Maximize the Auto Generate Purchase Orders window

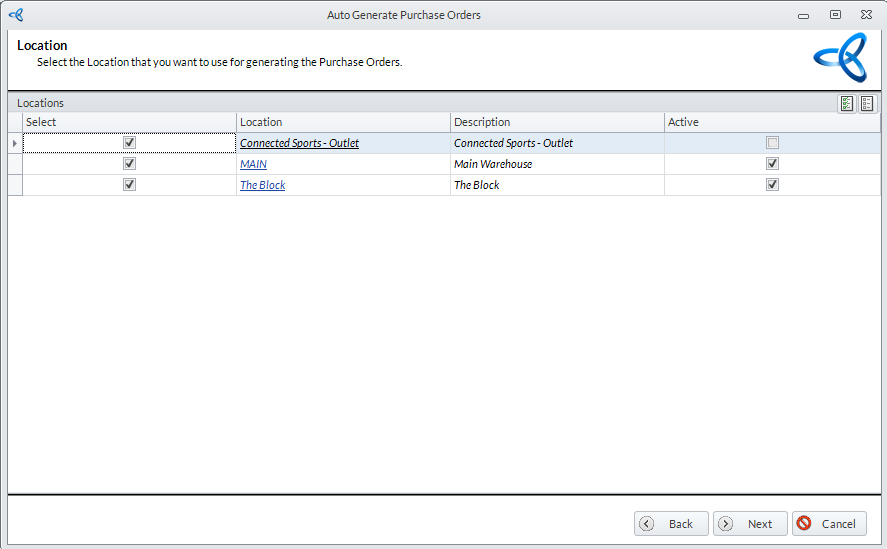(x=835, y=15)
